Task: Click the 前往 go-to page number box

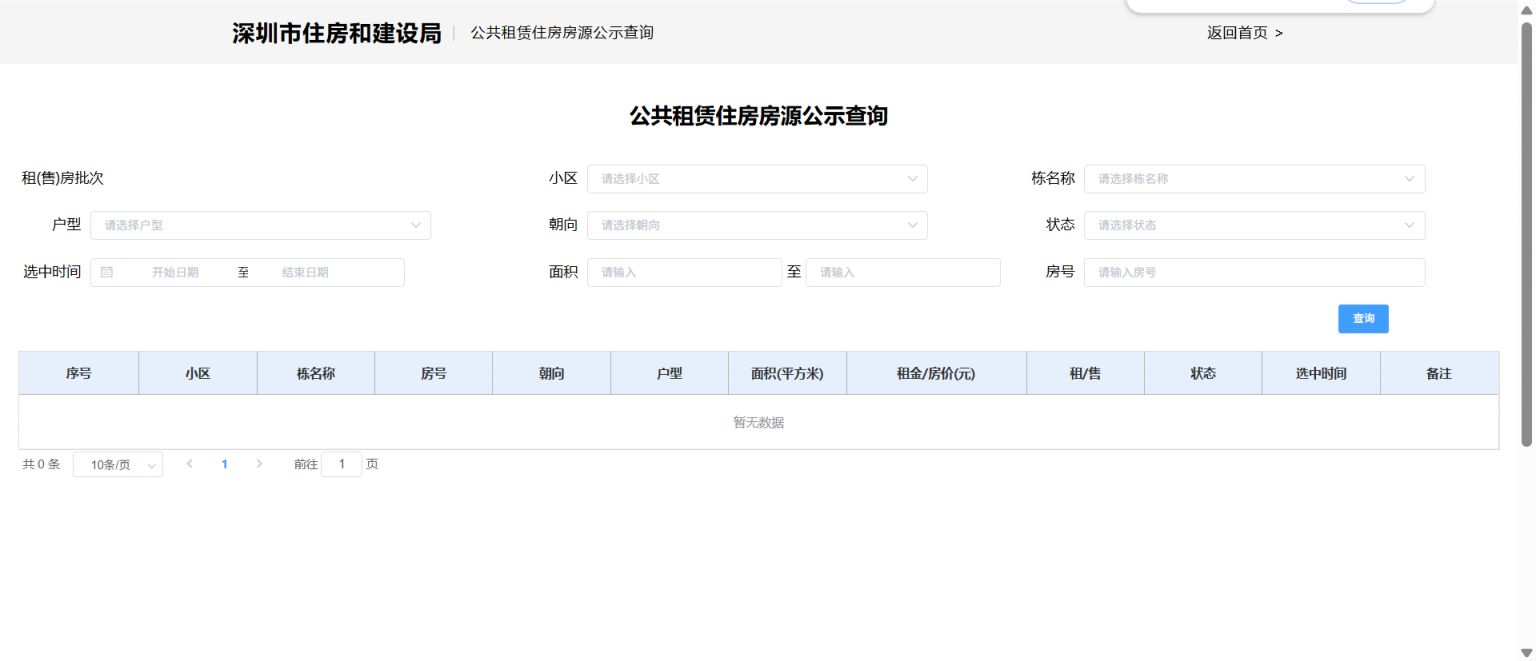Action: 342,464
